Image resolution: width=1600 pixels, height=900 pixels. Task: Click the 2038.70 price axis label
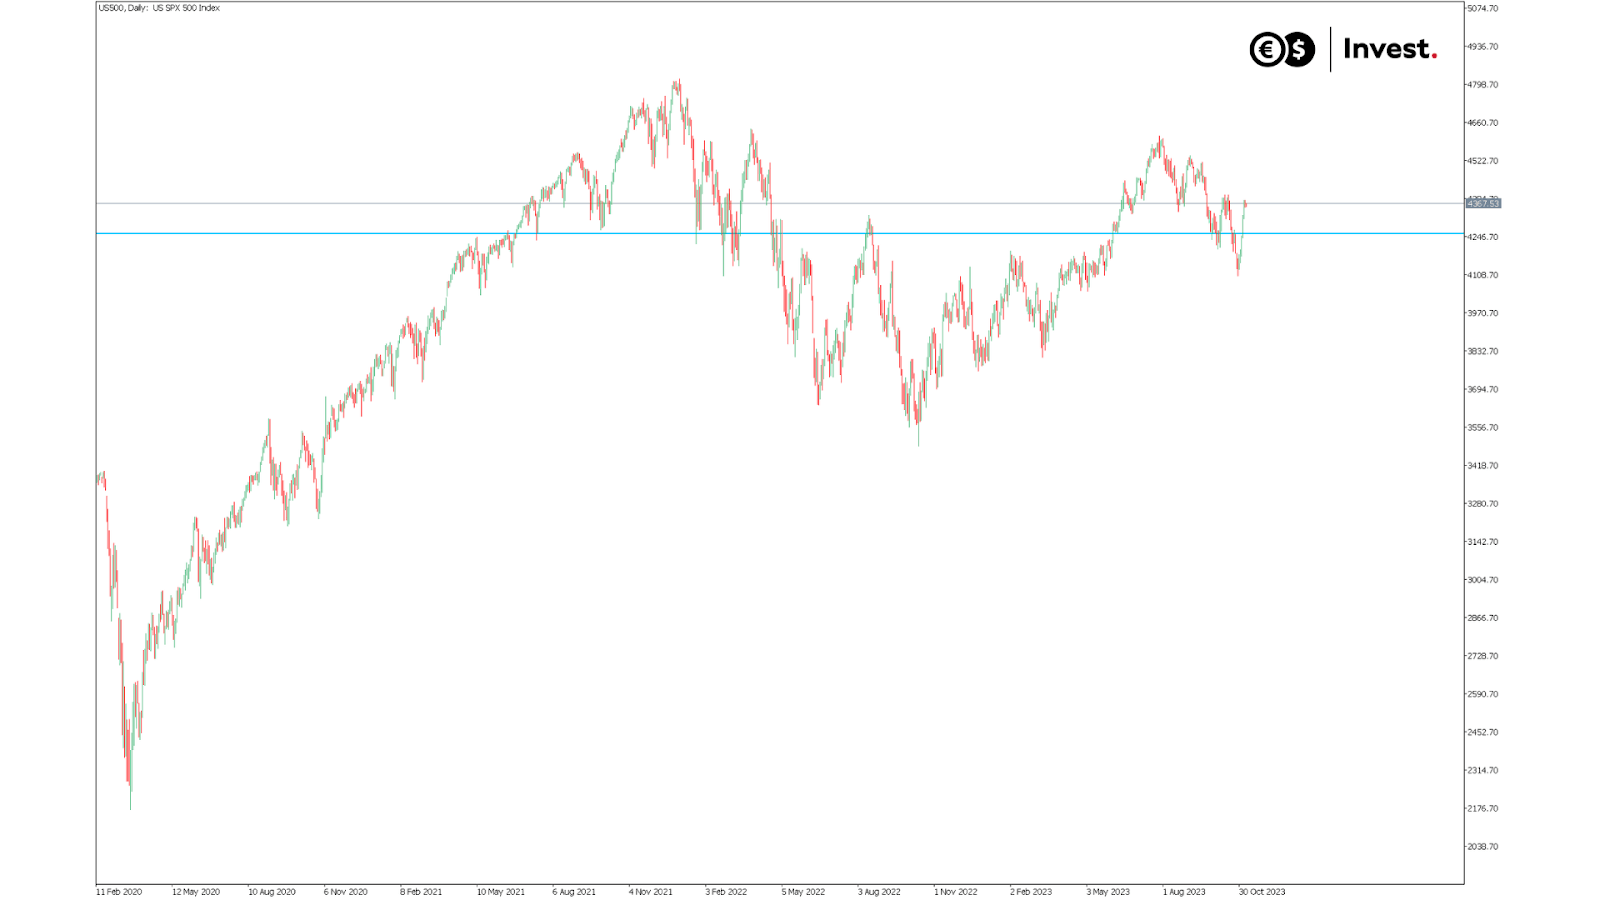click(x=1482, y=846)
